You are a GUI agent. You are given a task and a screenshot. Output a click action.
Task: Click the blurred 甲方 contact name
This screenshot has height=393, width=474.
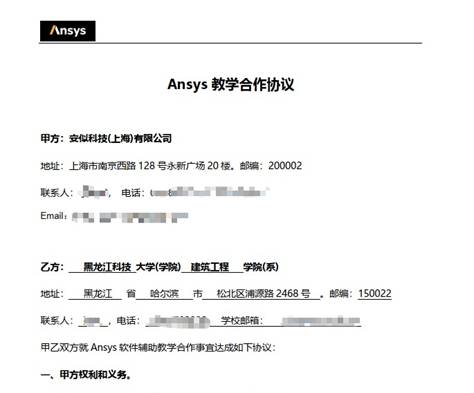(95, 192)
